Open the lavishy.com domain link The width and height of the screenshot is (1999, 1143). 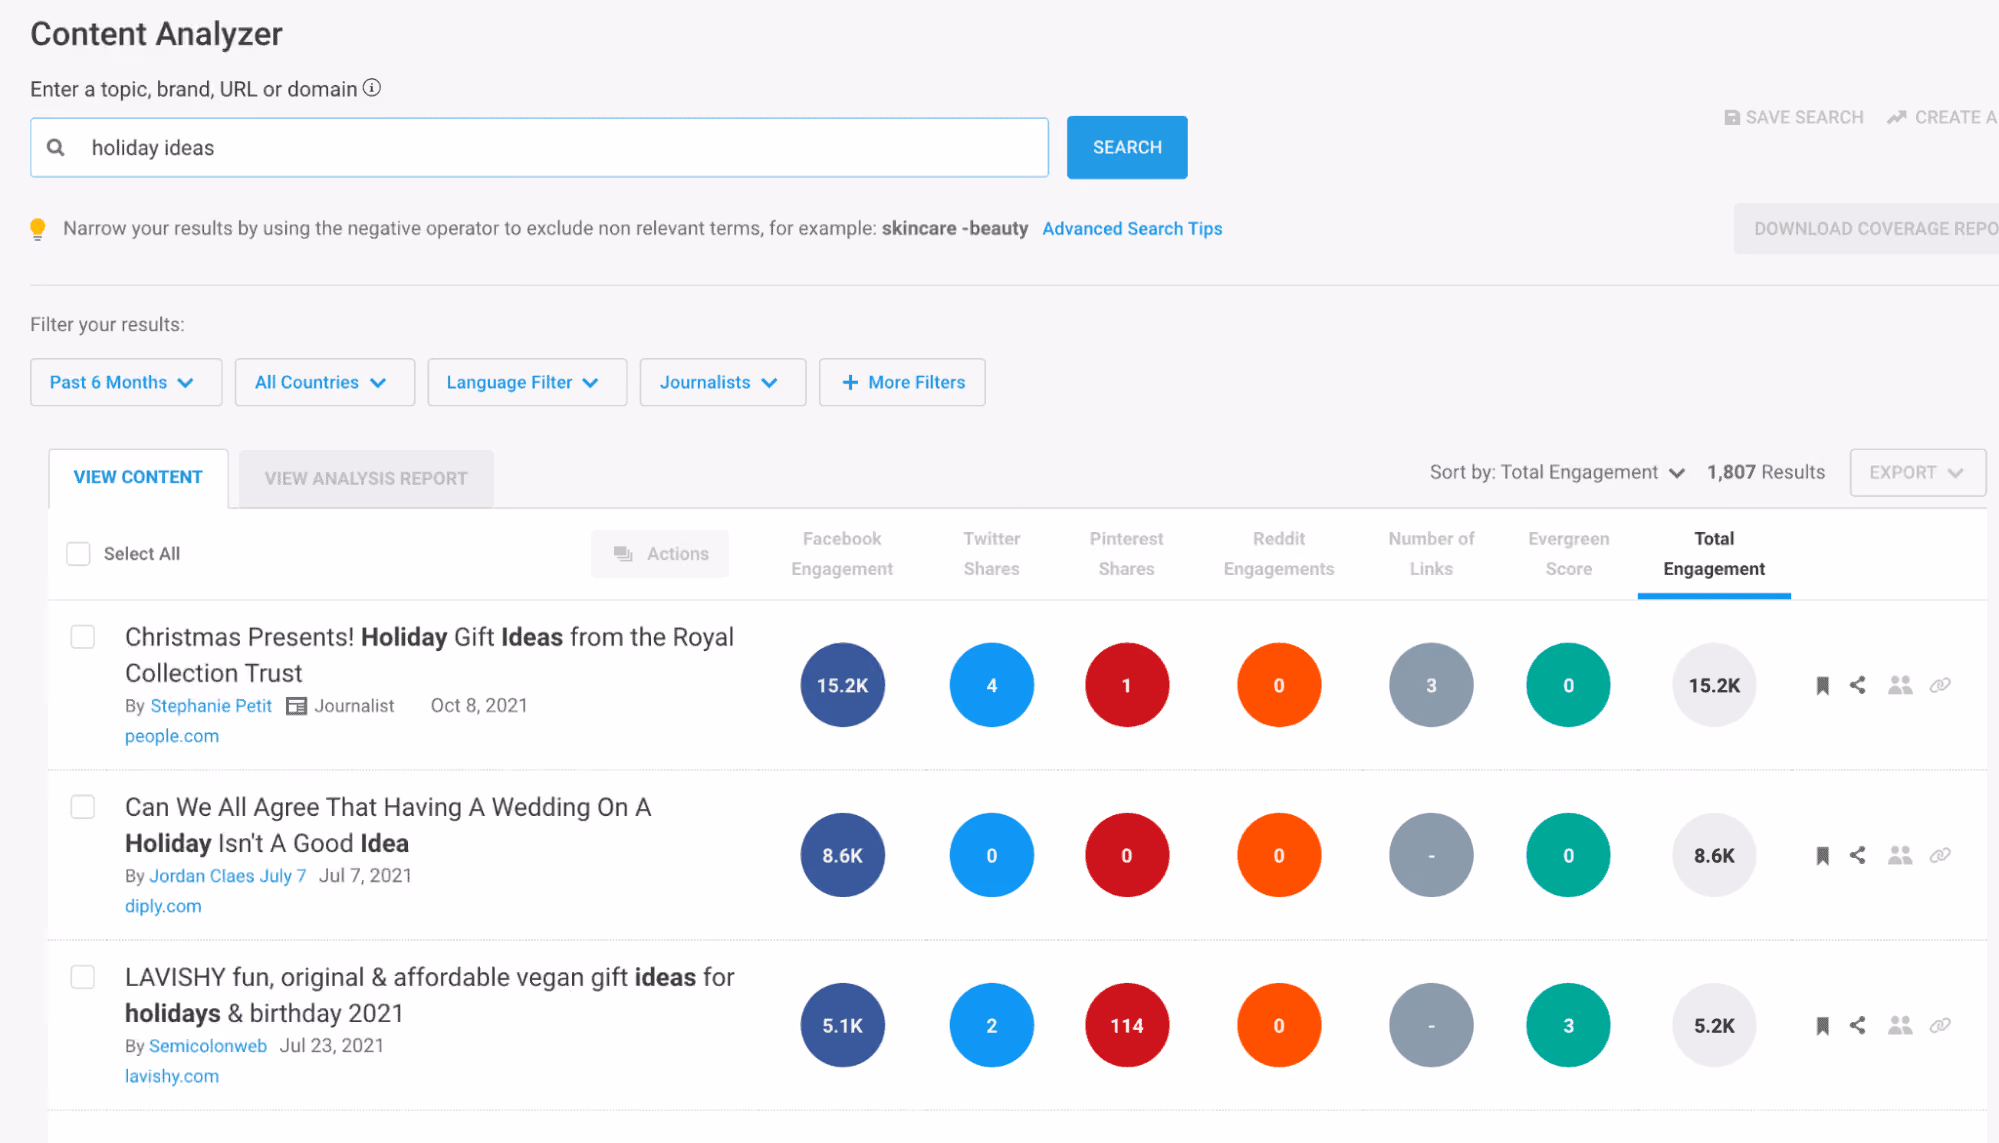pos(172,1076)
